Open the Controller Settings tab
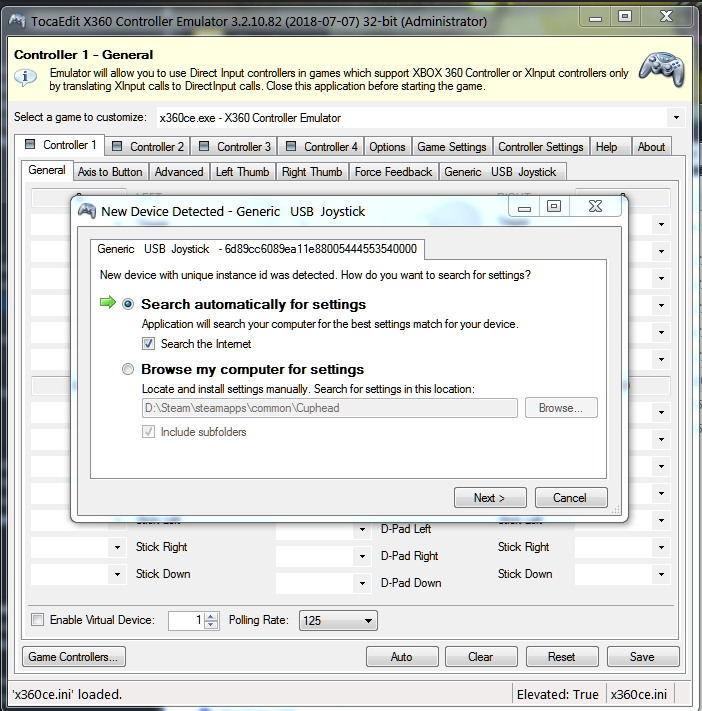The image size is (702, 711). [x=541, y=146]
